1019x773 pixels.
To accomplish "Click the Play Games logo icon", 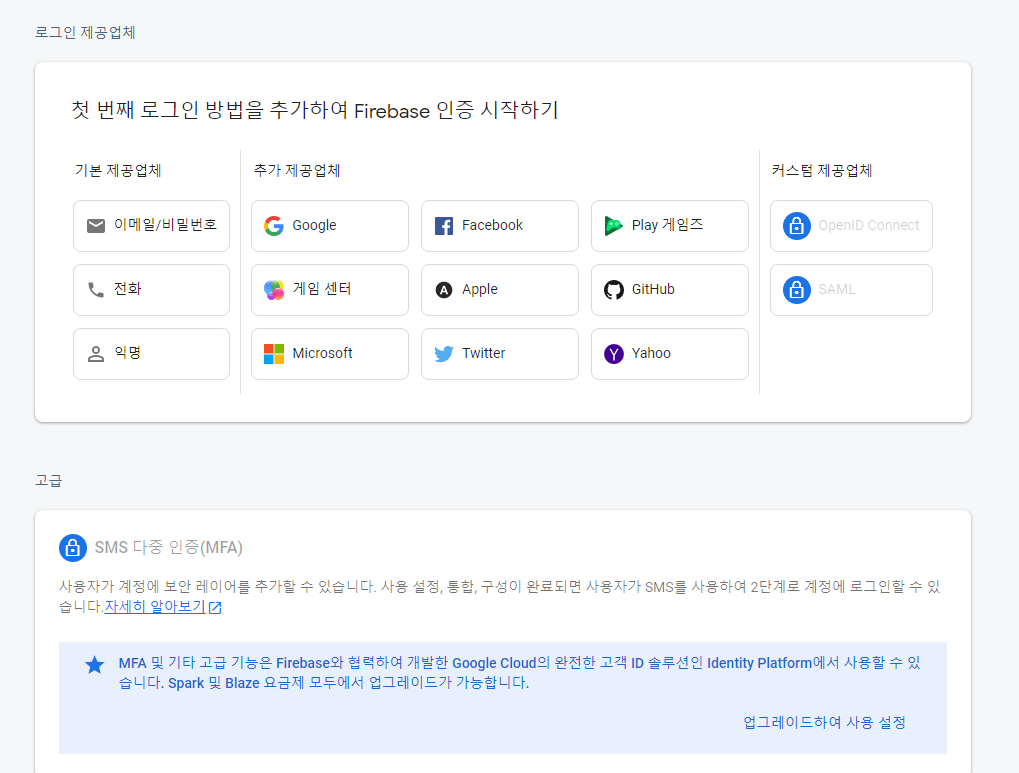I will (x=613, y=226).
